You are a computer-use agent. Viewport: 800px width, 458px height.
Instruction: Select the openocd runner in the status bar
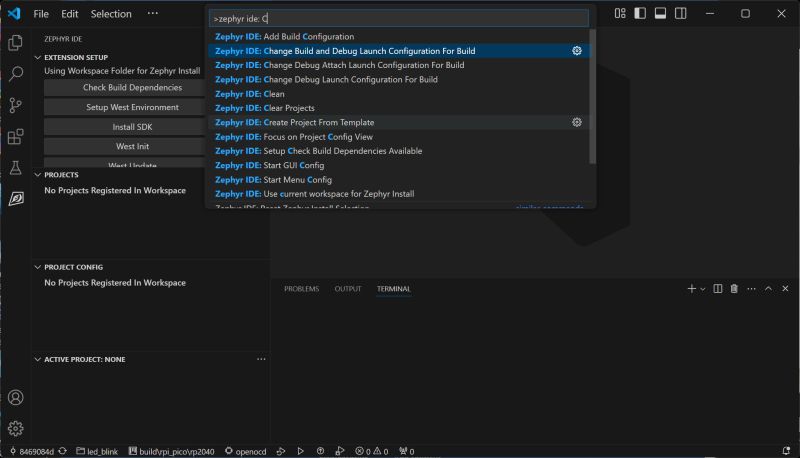245,451
